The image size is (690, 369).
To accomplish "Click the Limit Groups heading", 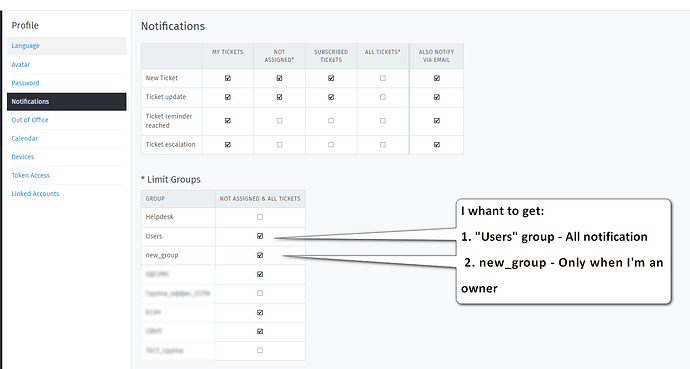I will 171,179.
